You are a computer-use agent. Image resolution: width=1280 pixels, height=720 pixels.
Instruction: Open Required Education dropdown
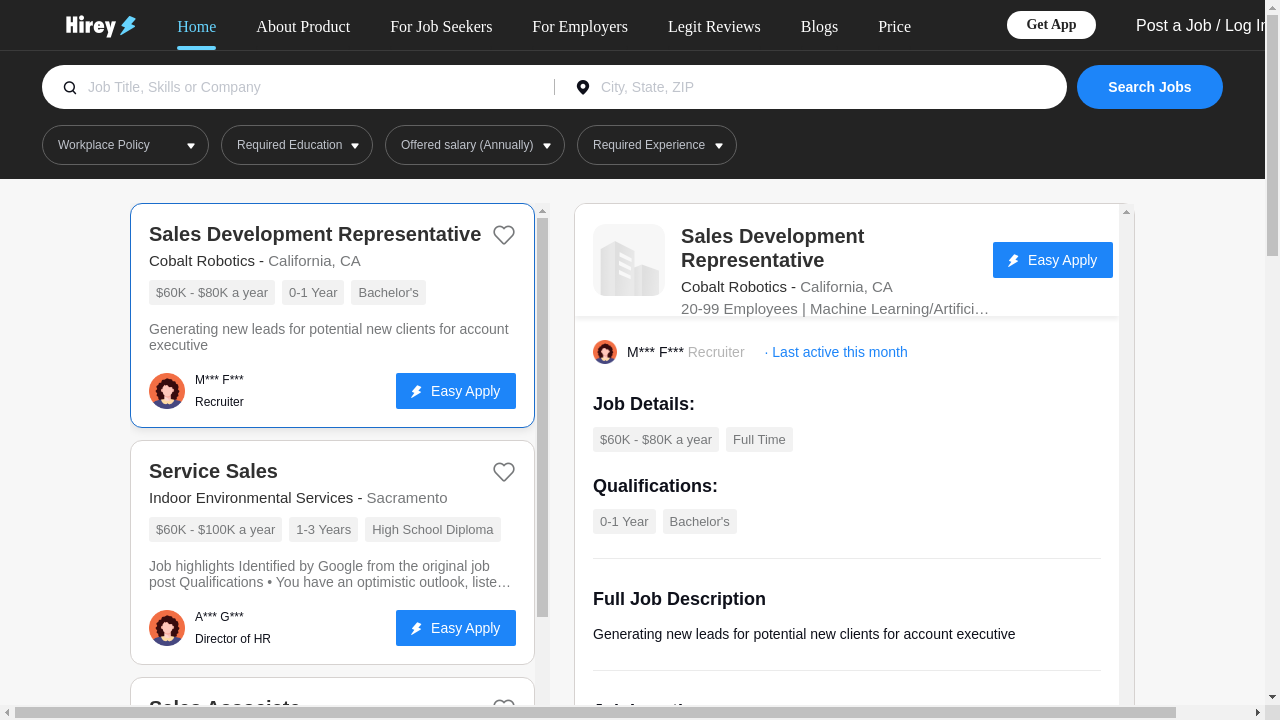297,145
